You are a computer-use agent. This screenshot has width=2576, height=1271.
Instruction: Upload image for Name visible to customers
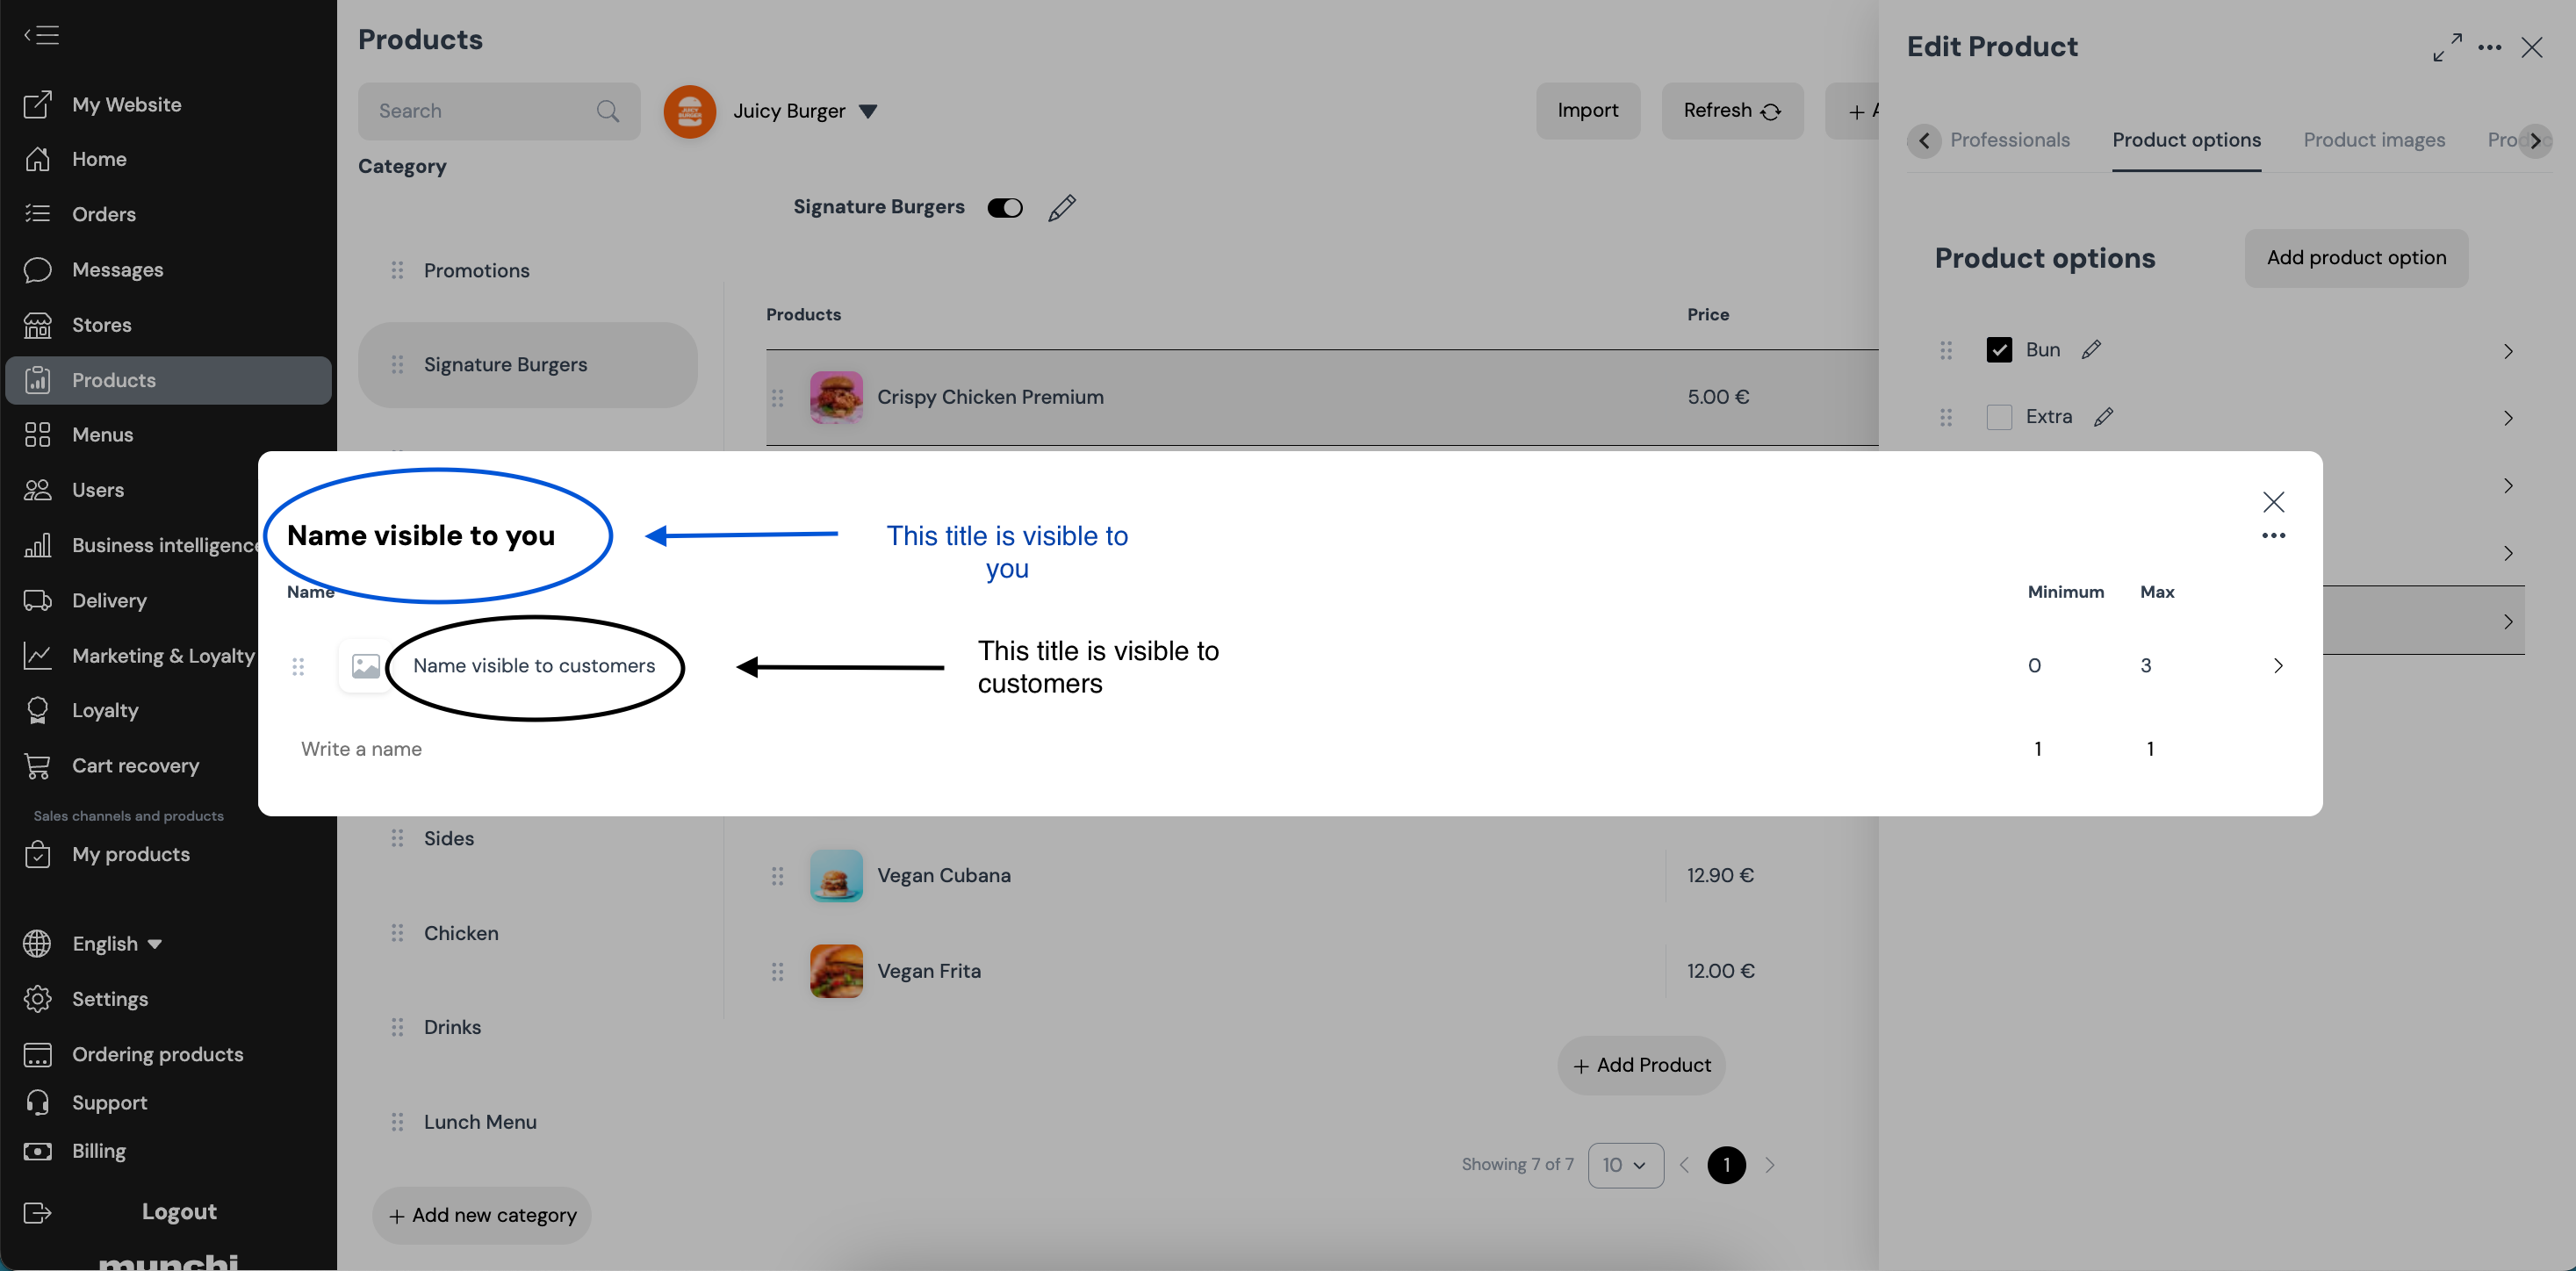365,665
